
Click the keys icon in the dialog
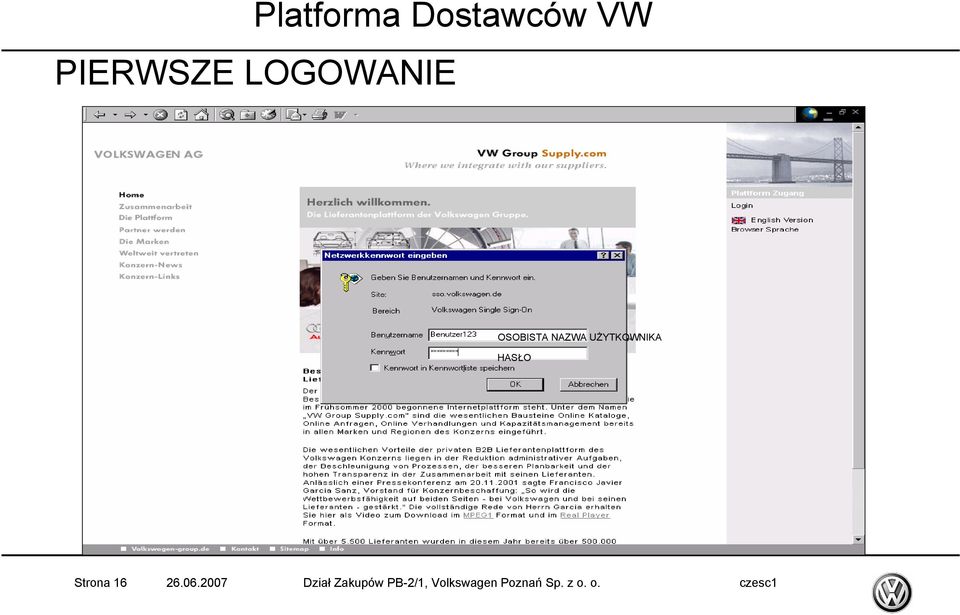[350, 282]
